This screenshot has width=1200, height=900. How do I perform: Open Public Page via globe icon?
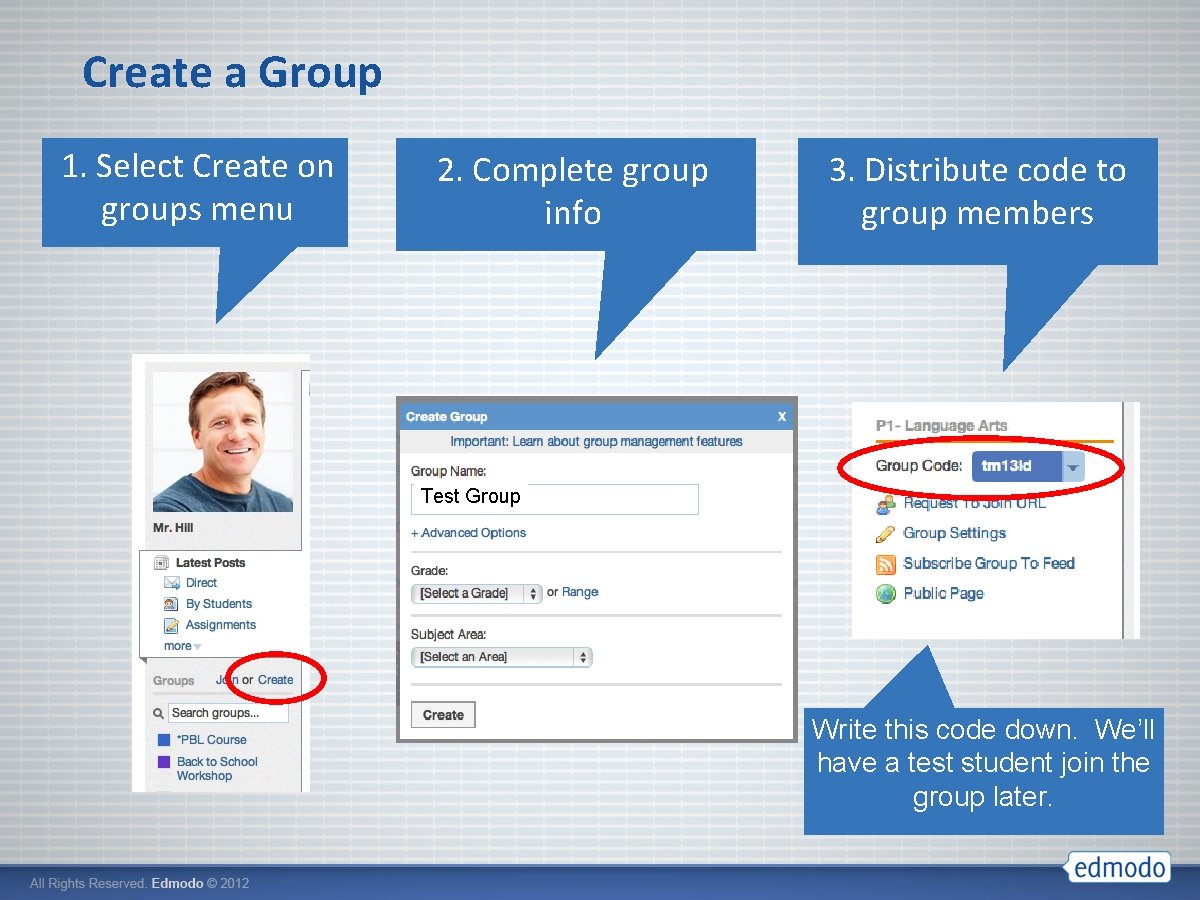(x=886, y=593)
